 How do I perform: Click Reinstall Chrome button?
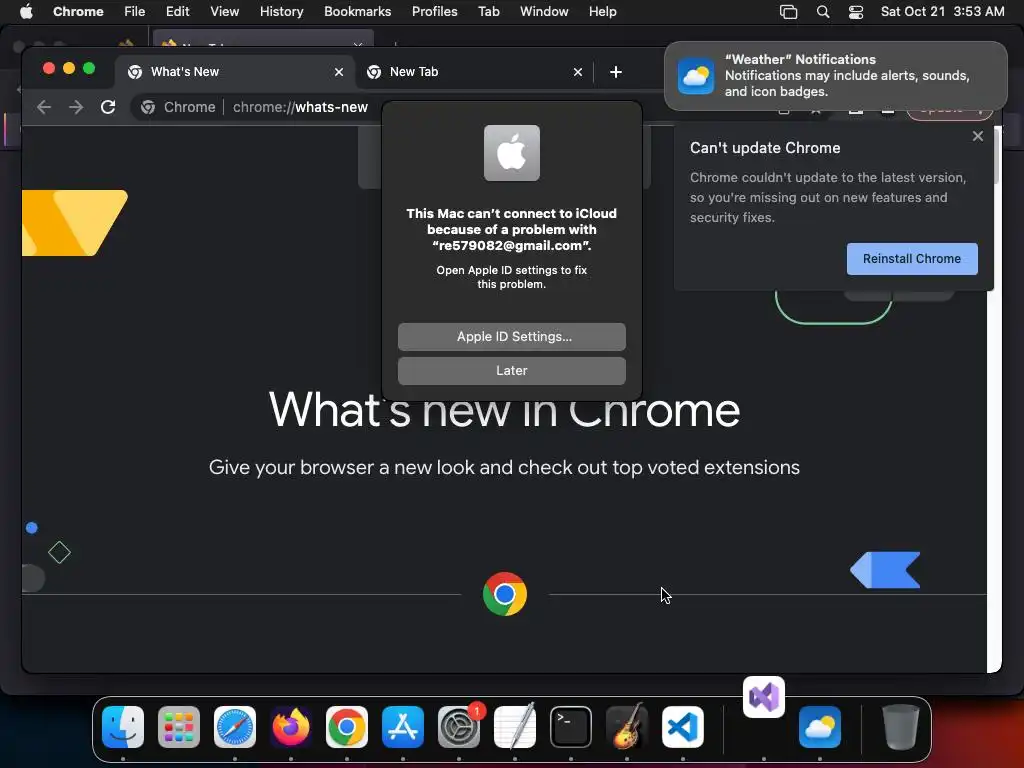click(x=912, y=259)
